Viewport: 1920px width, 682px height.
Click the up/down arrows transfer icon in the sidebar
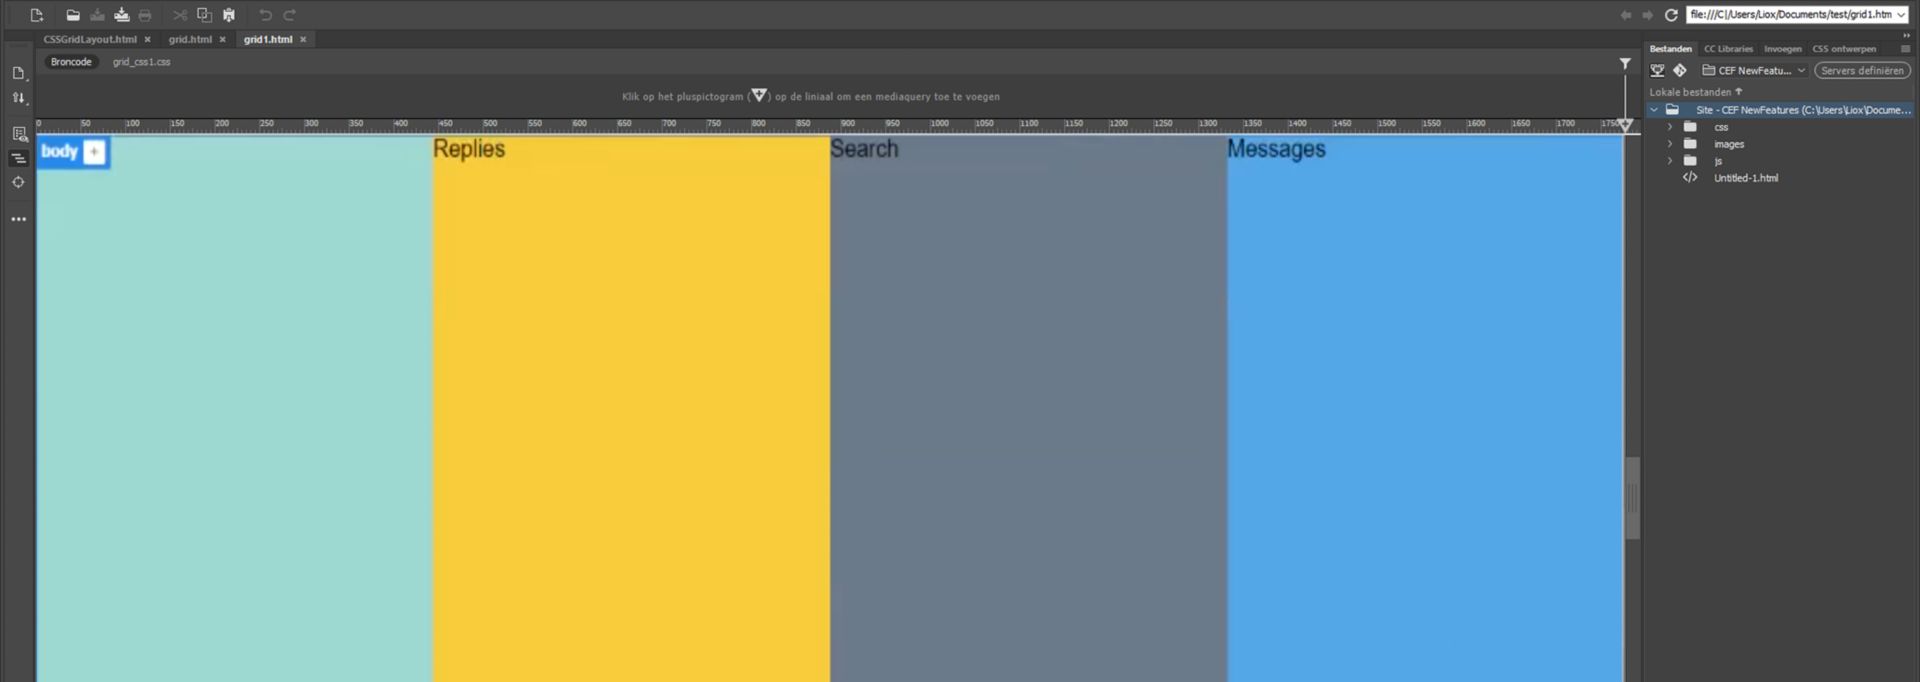click(18, 98)
